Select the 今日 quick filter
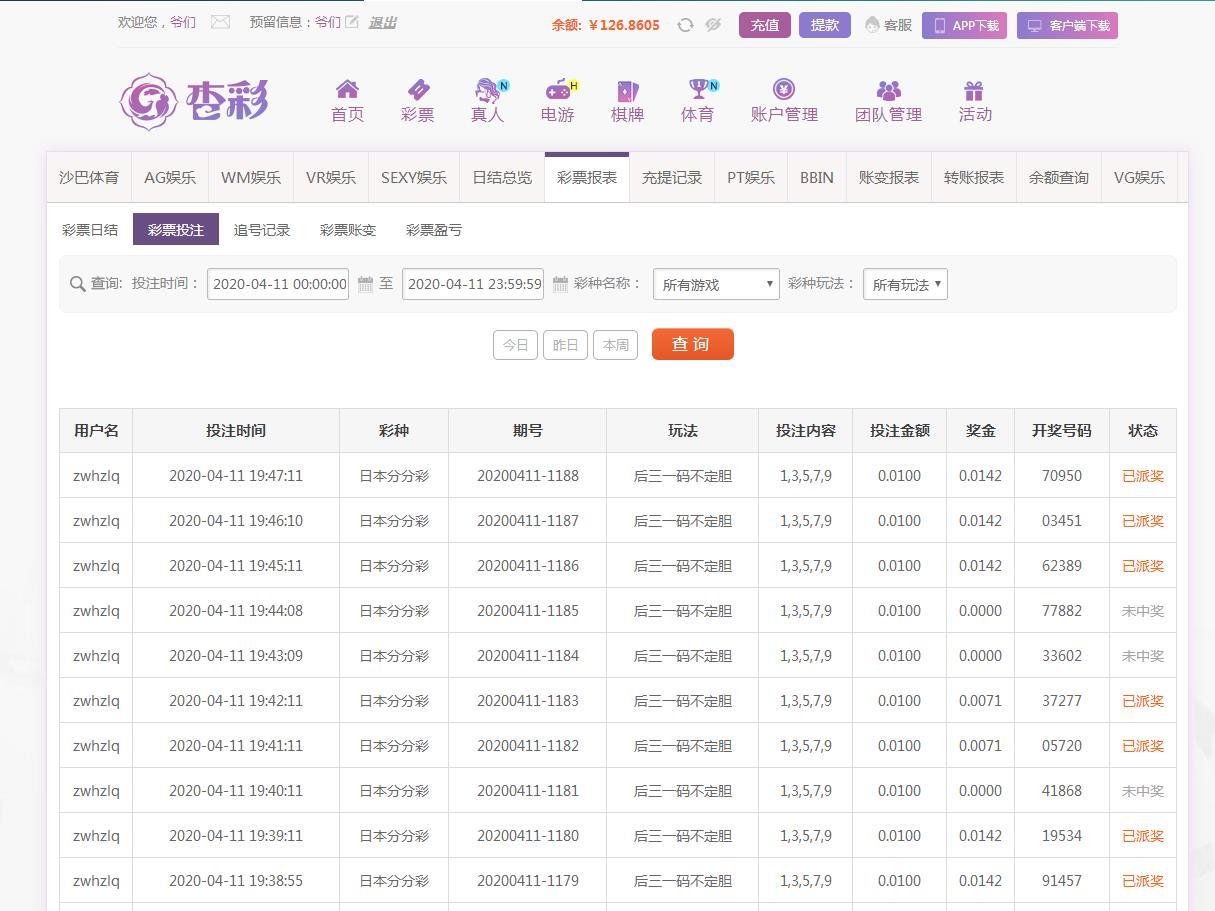The height and width of the screenshot is (911, 1215). point(515,345)
